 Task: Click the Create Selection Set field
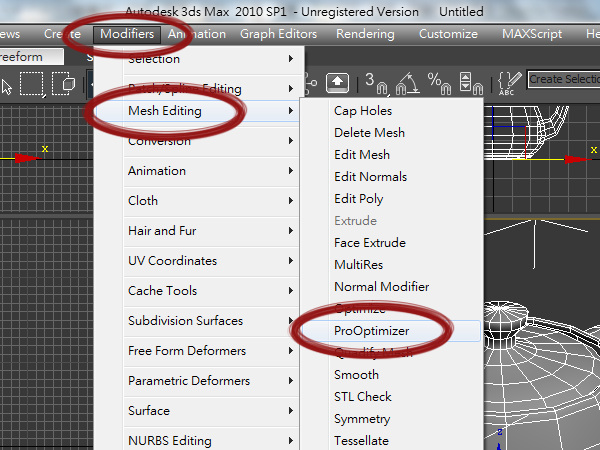(x=564, y=79)
